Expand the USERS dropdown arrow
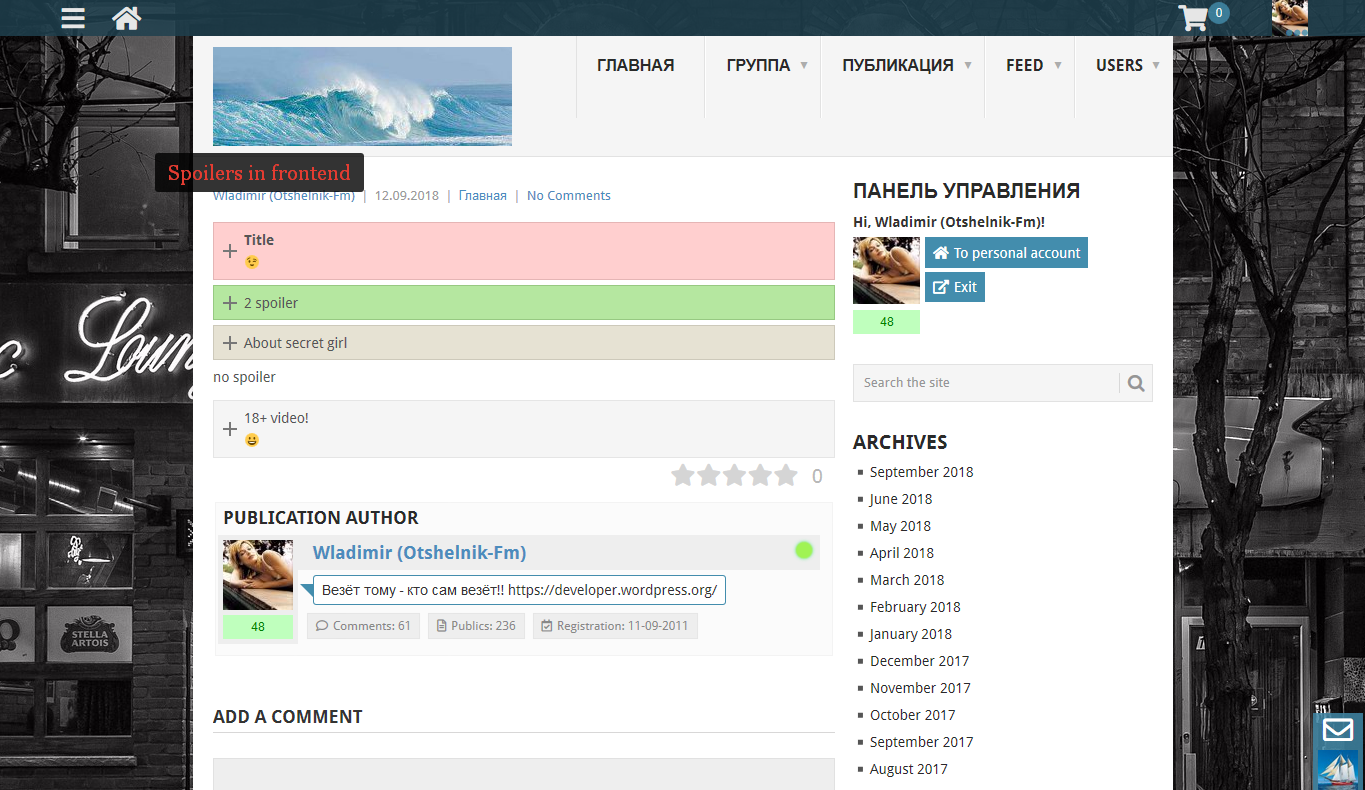 pyautogui.click(x=1156, y=66)
